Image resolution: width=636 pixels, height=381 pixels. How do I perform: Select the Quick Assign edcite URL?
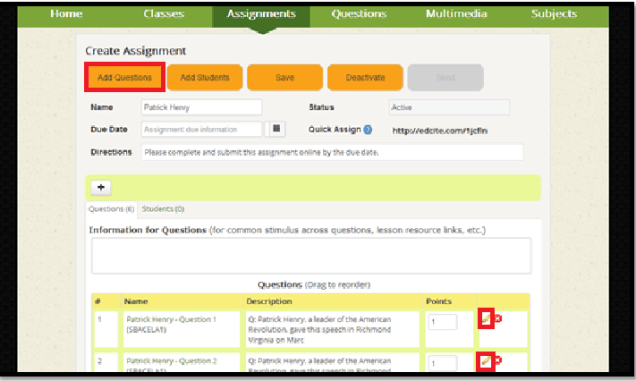tap(440, 131)
